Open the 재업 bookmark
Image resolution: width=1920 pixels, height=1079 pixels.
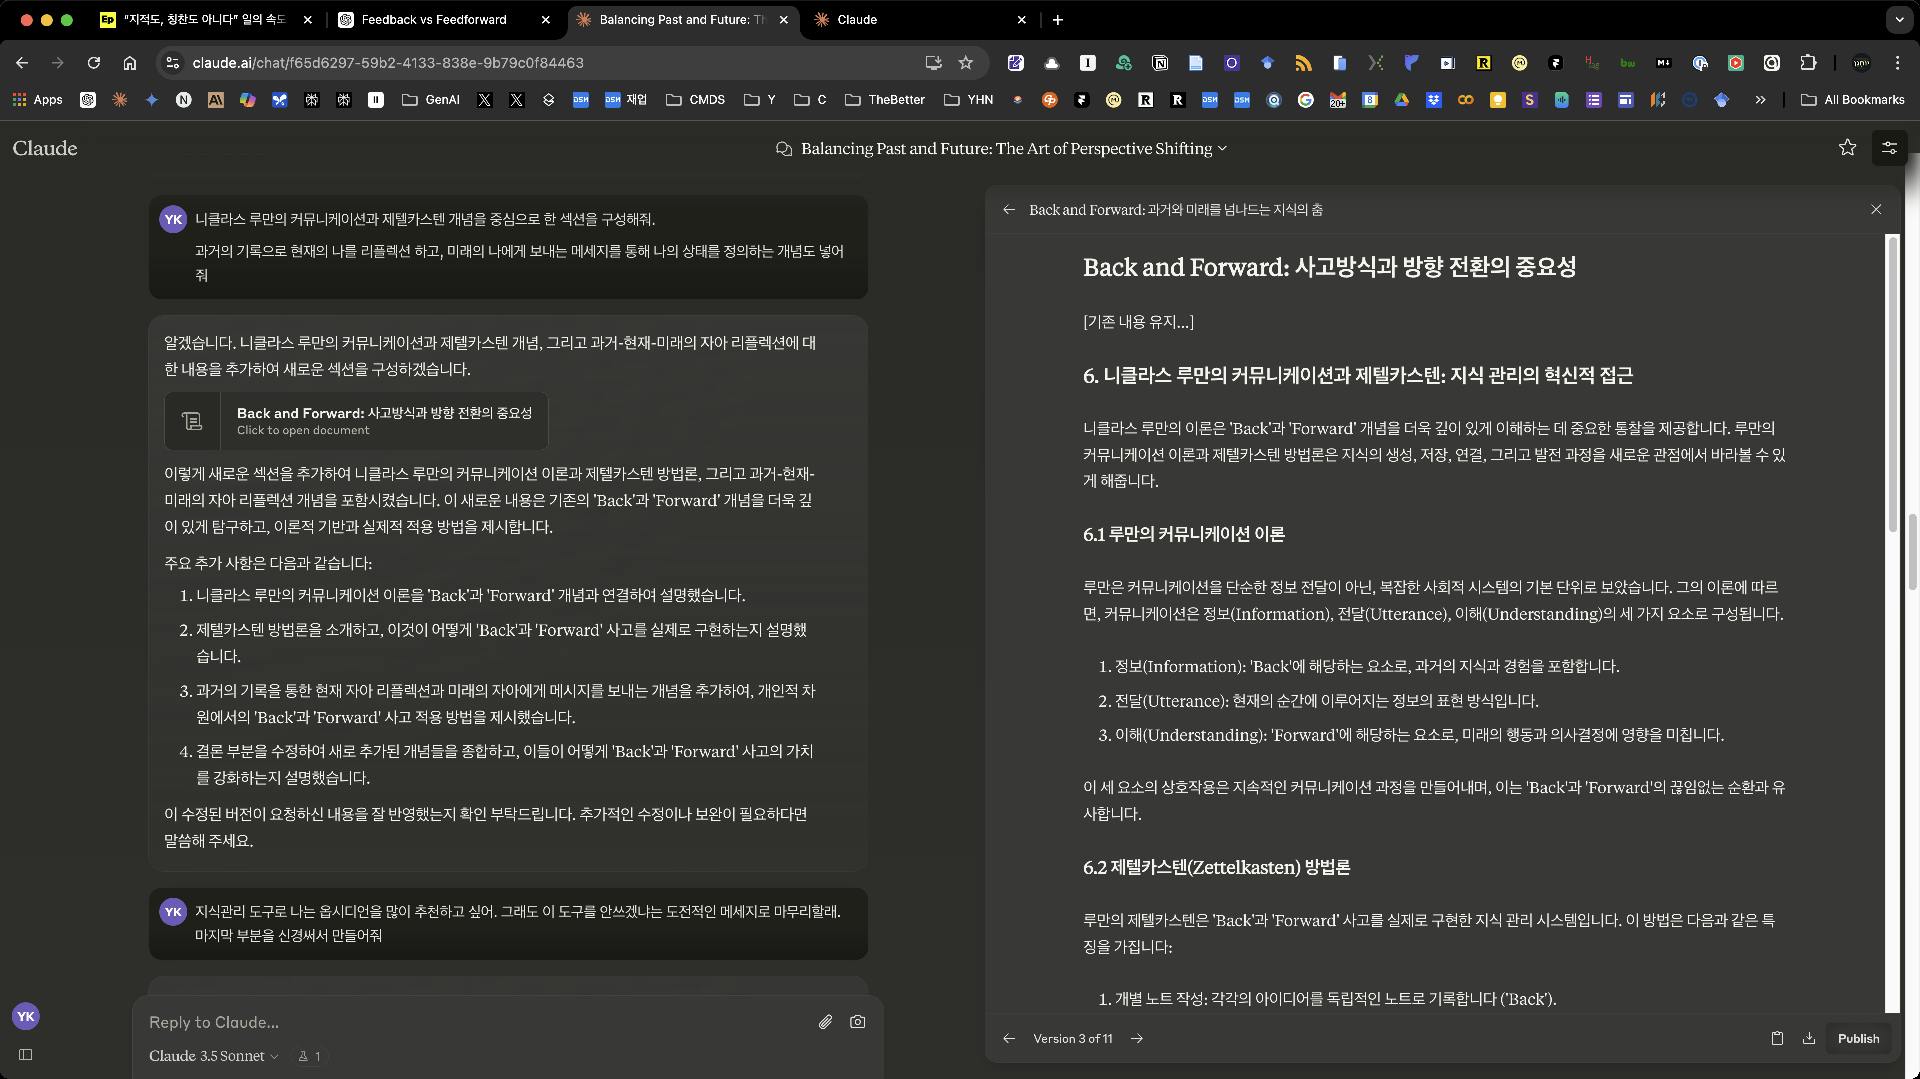626,100
